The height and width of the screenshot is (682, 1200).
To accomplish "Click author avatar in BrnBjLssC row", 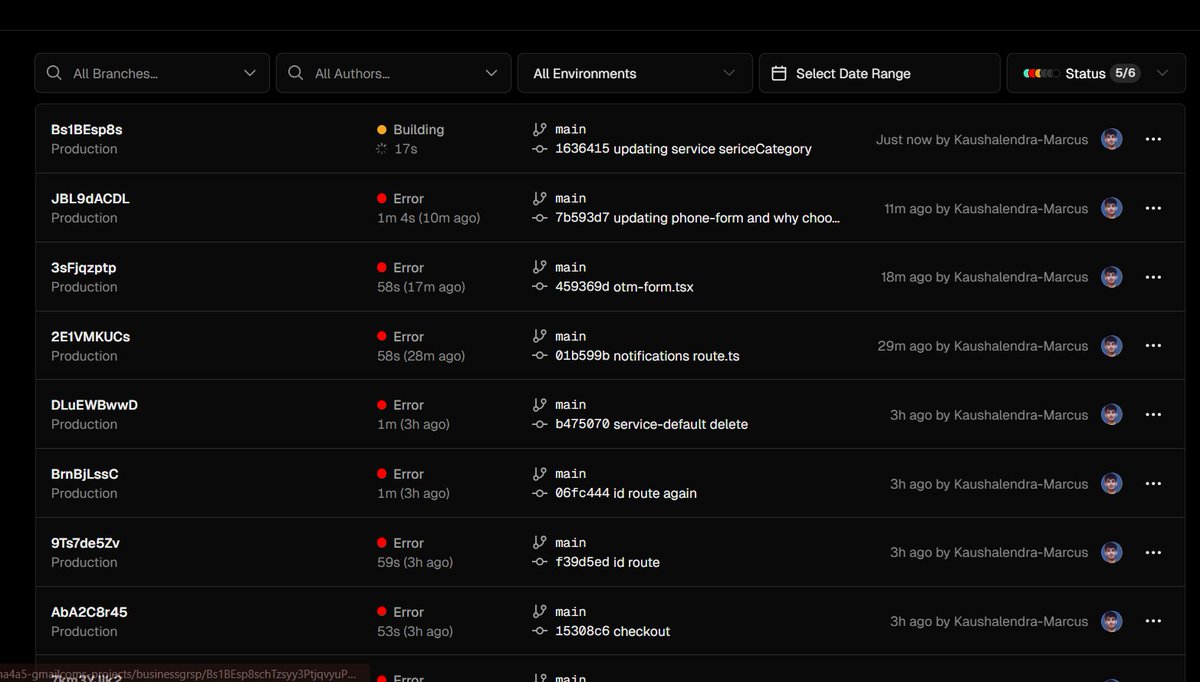I will click(x=1111, y=483).
